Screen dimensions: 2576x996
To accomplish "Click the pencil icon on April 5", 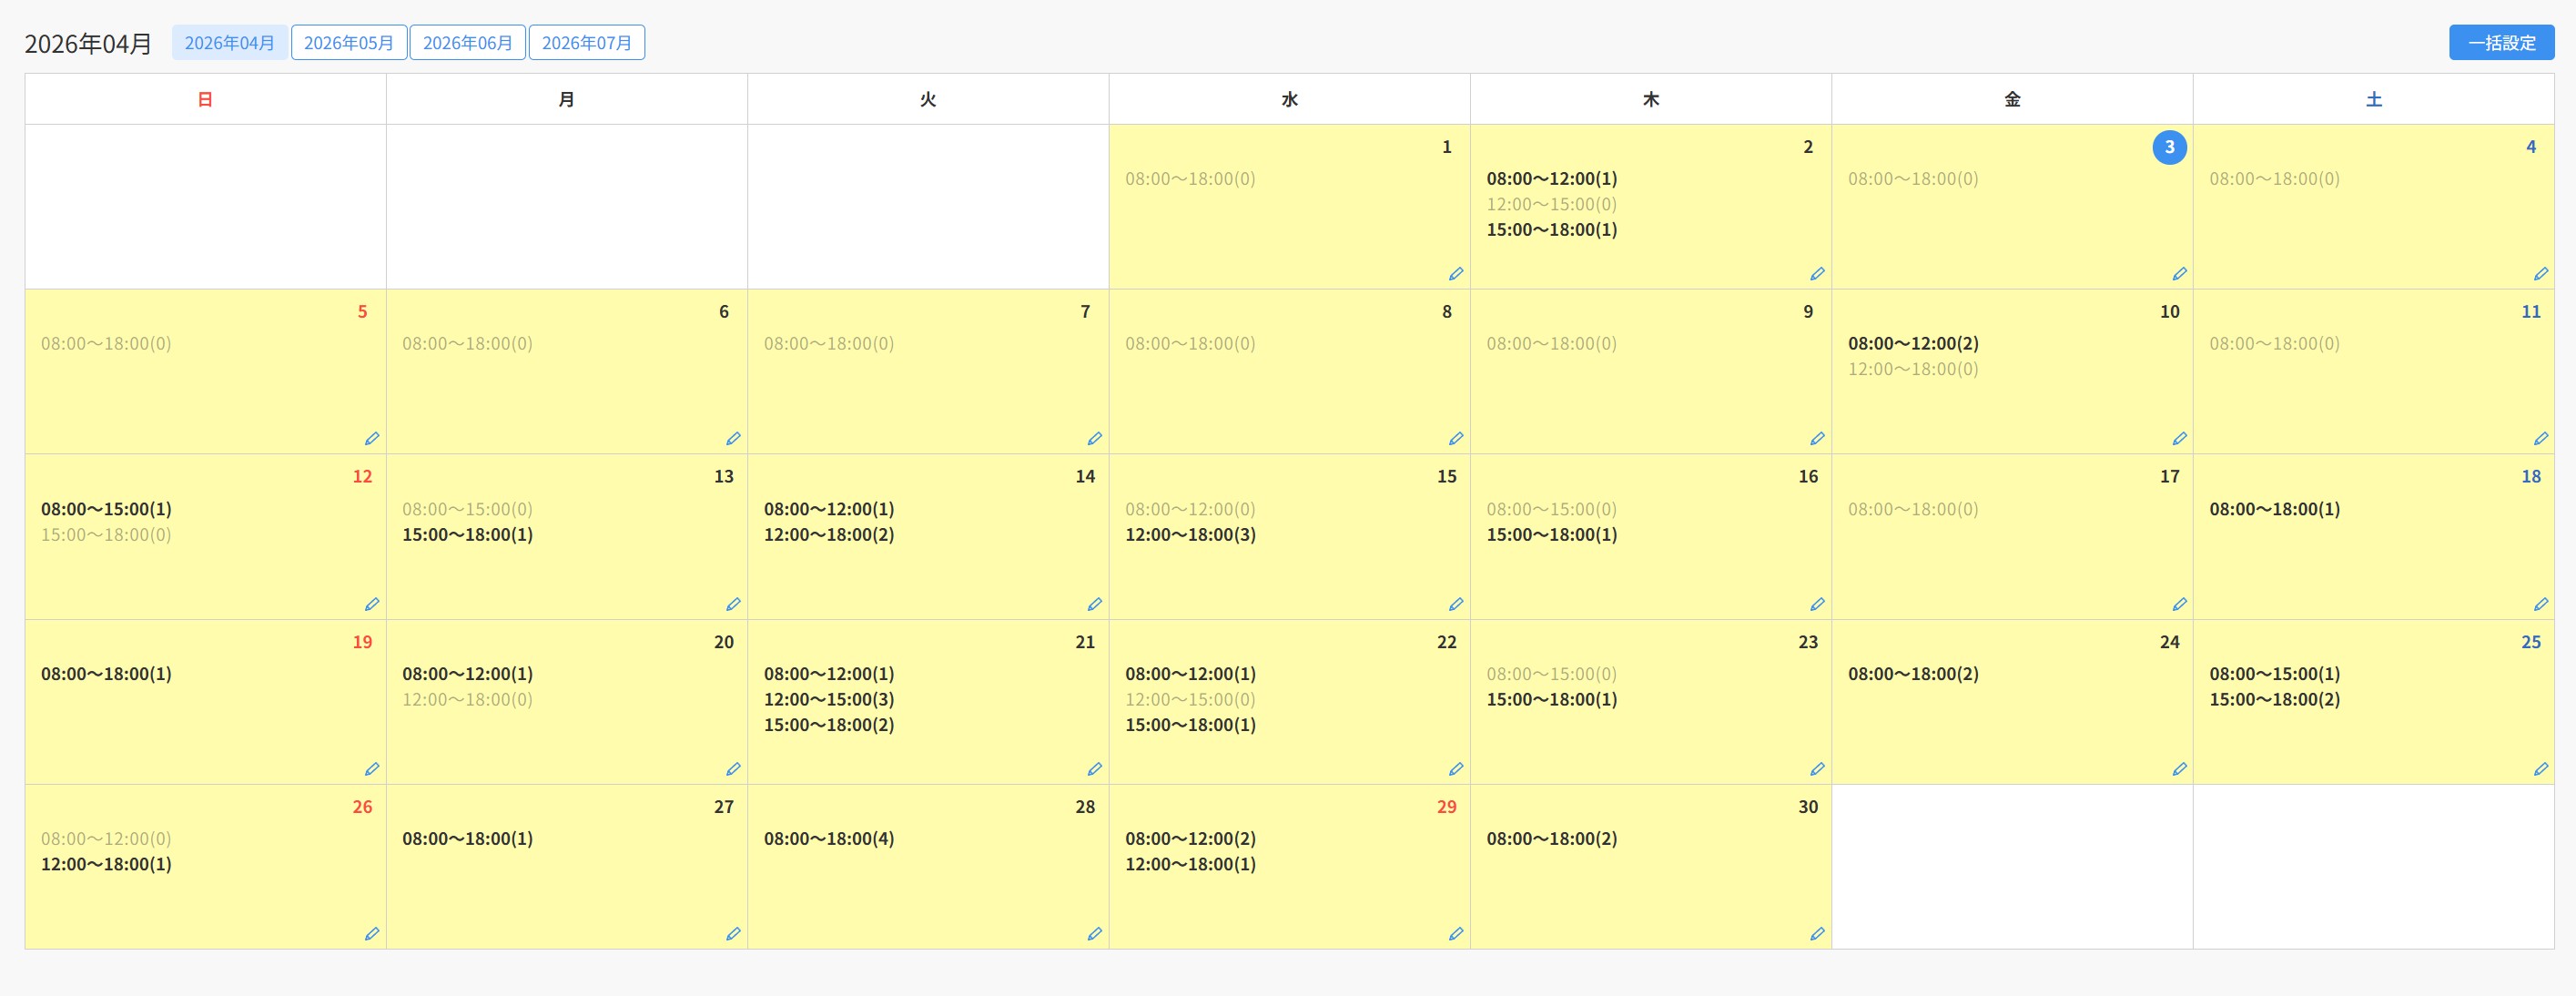I will point(372,439).
